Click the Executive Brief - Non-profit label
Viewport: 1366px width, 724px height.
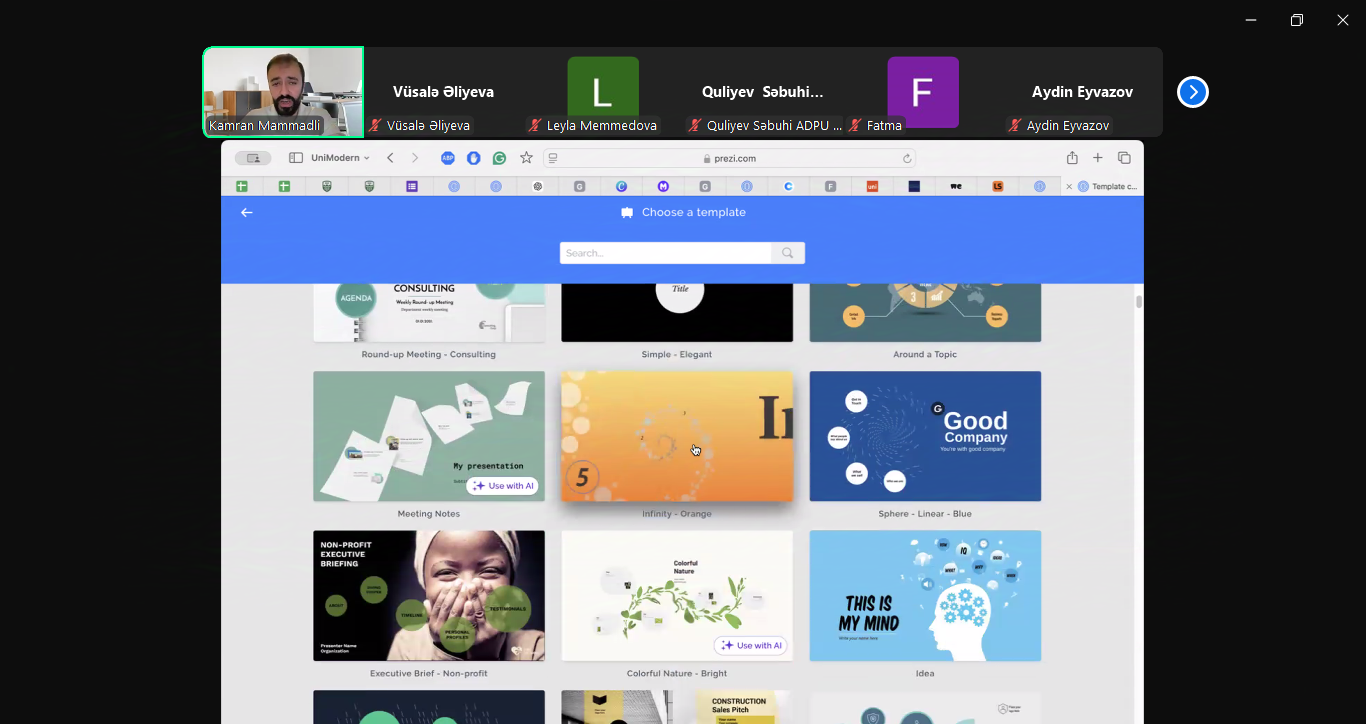tap(429, 673)
